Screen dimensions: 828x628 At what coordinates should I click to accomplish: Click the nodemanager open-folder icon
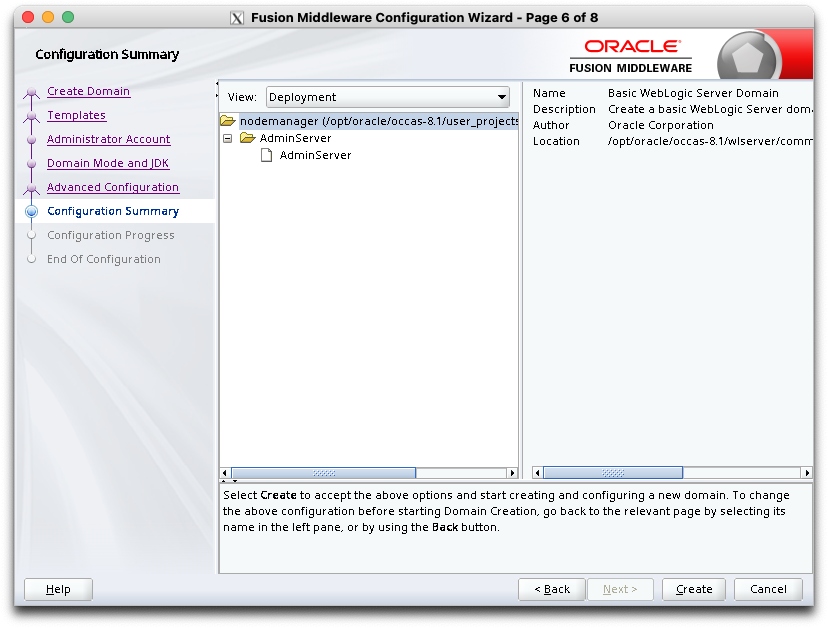pos(228,121)
